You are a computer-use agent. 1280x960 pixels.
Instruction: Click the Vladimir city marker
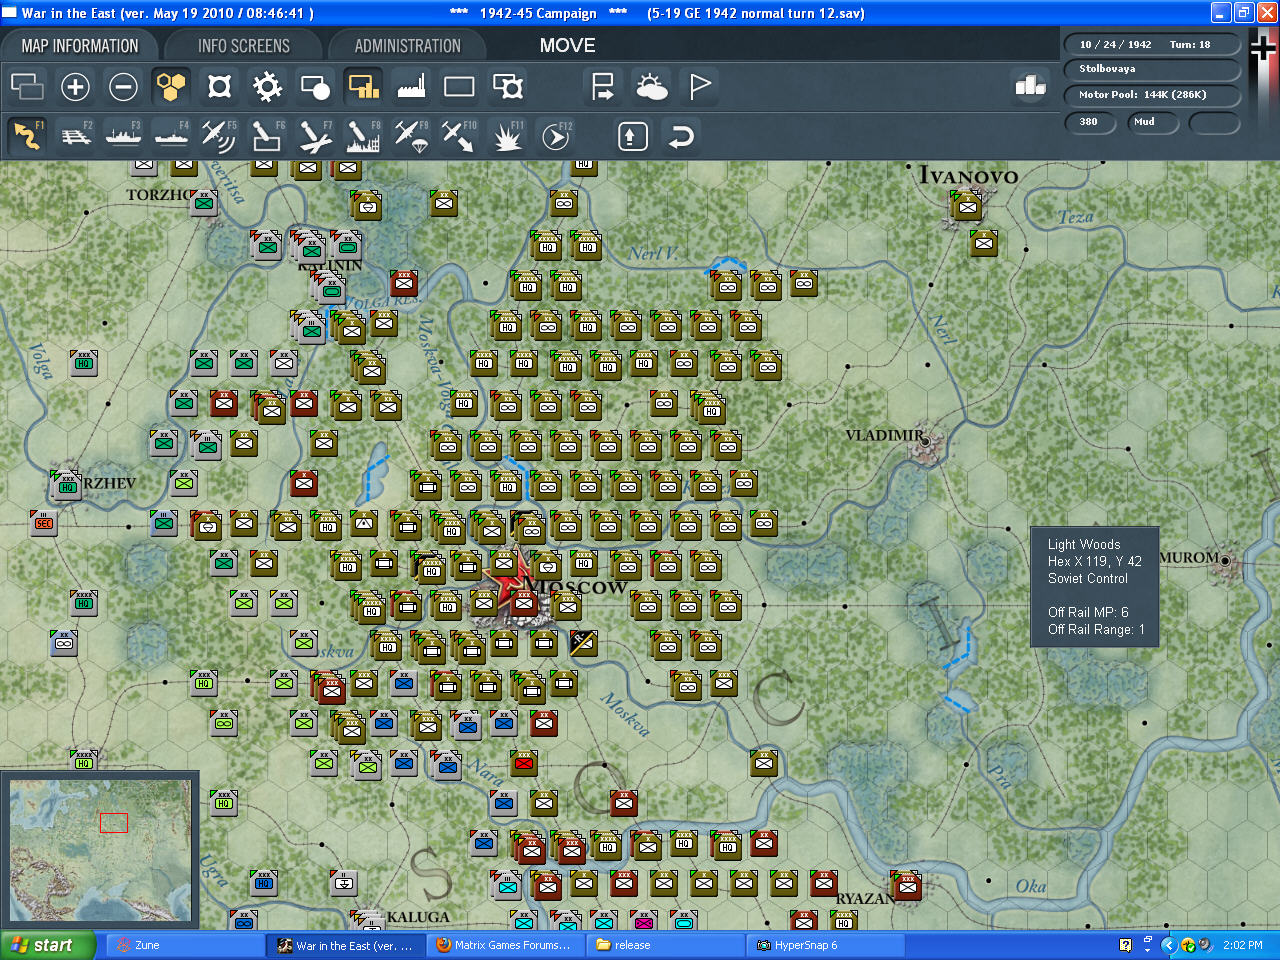tap(926, 442)
